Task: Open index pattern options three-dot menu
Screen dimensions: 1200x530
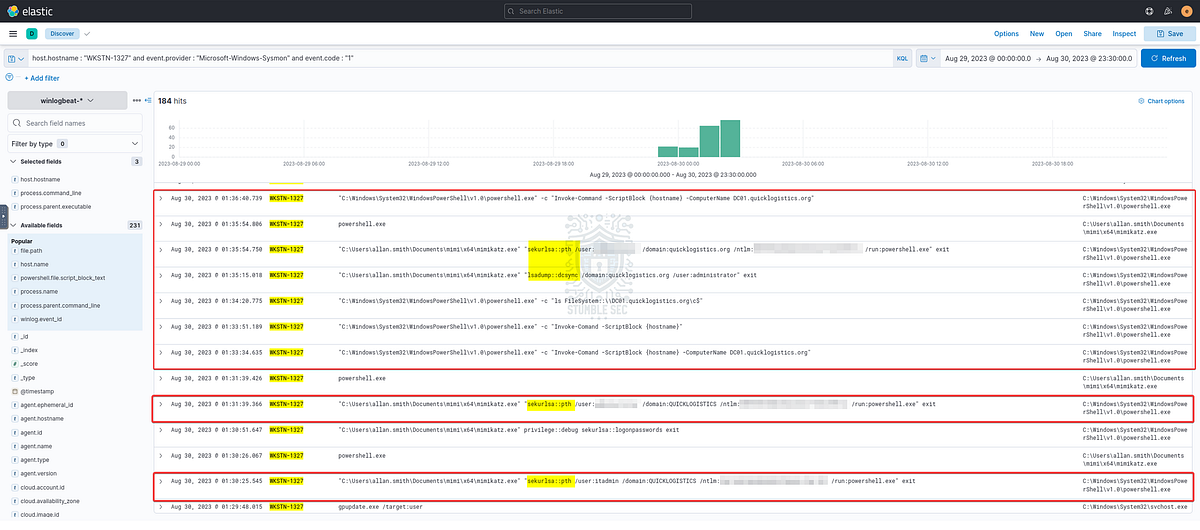Action: (x=137, y=101)
